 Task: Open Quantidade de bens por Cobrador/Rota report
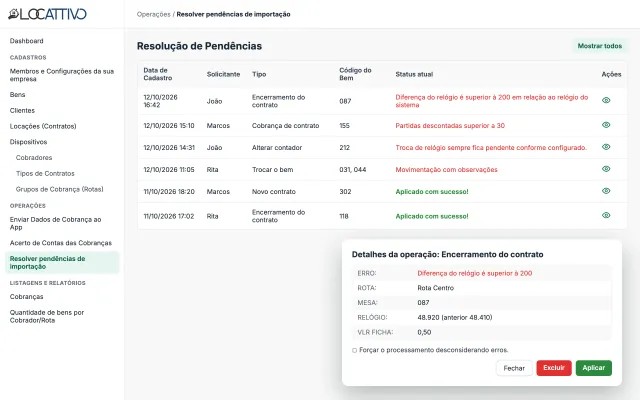click(47, 316)
